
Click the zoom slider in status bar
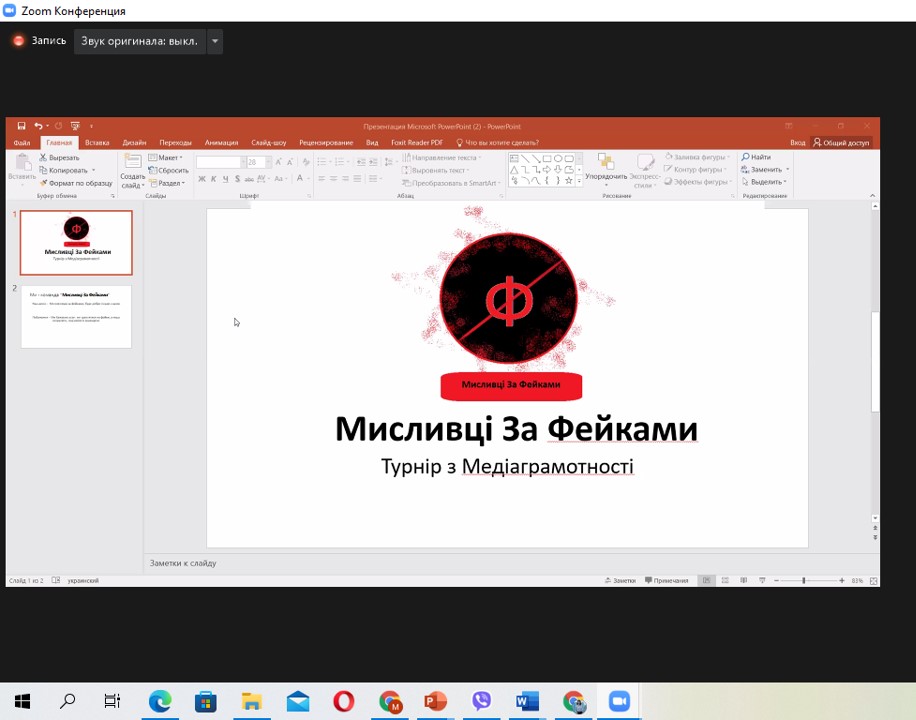804,580
